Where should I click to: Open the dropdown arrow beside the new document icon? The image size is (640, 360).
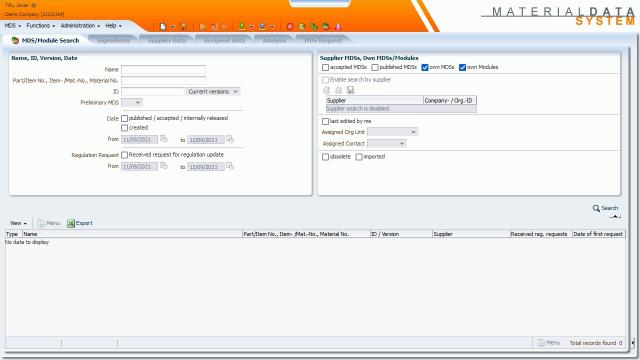point(173,27)
